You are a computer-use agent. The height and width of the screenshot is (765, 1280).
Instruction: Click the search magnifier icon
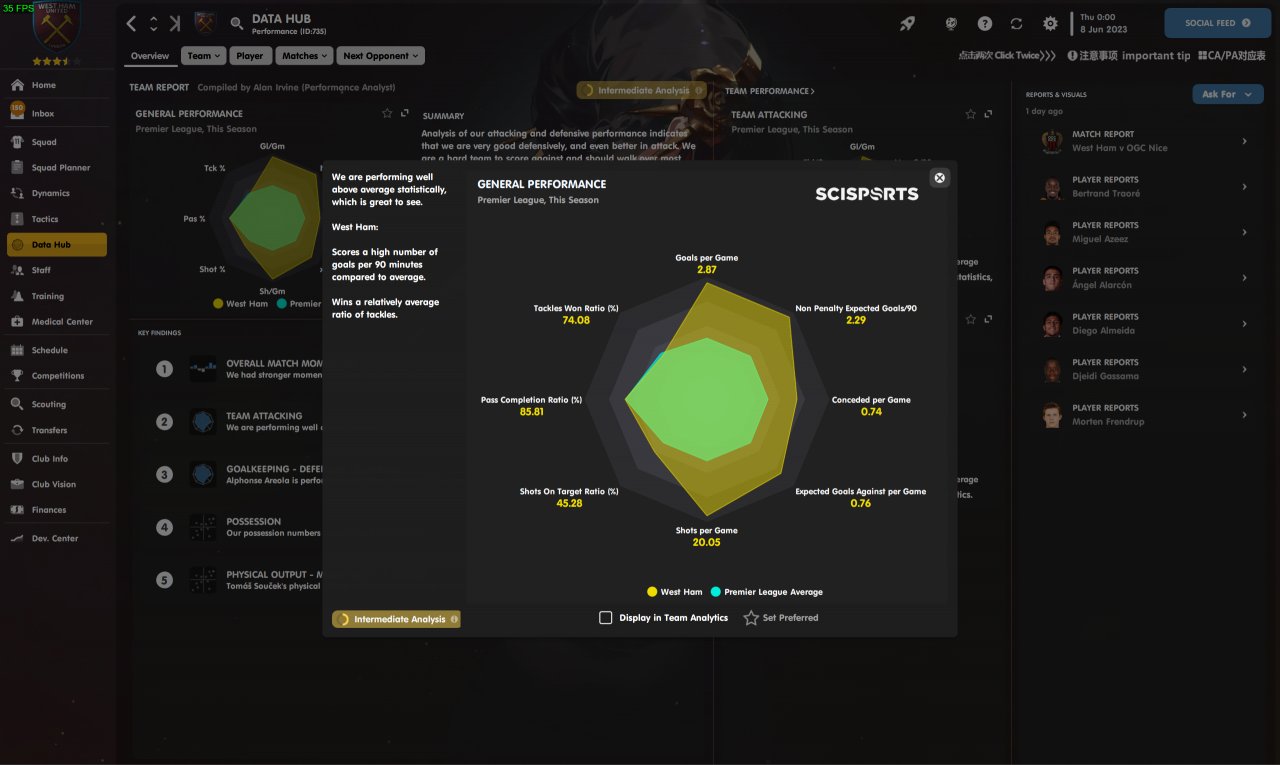[x=237, y=23]
